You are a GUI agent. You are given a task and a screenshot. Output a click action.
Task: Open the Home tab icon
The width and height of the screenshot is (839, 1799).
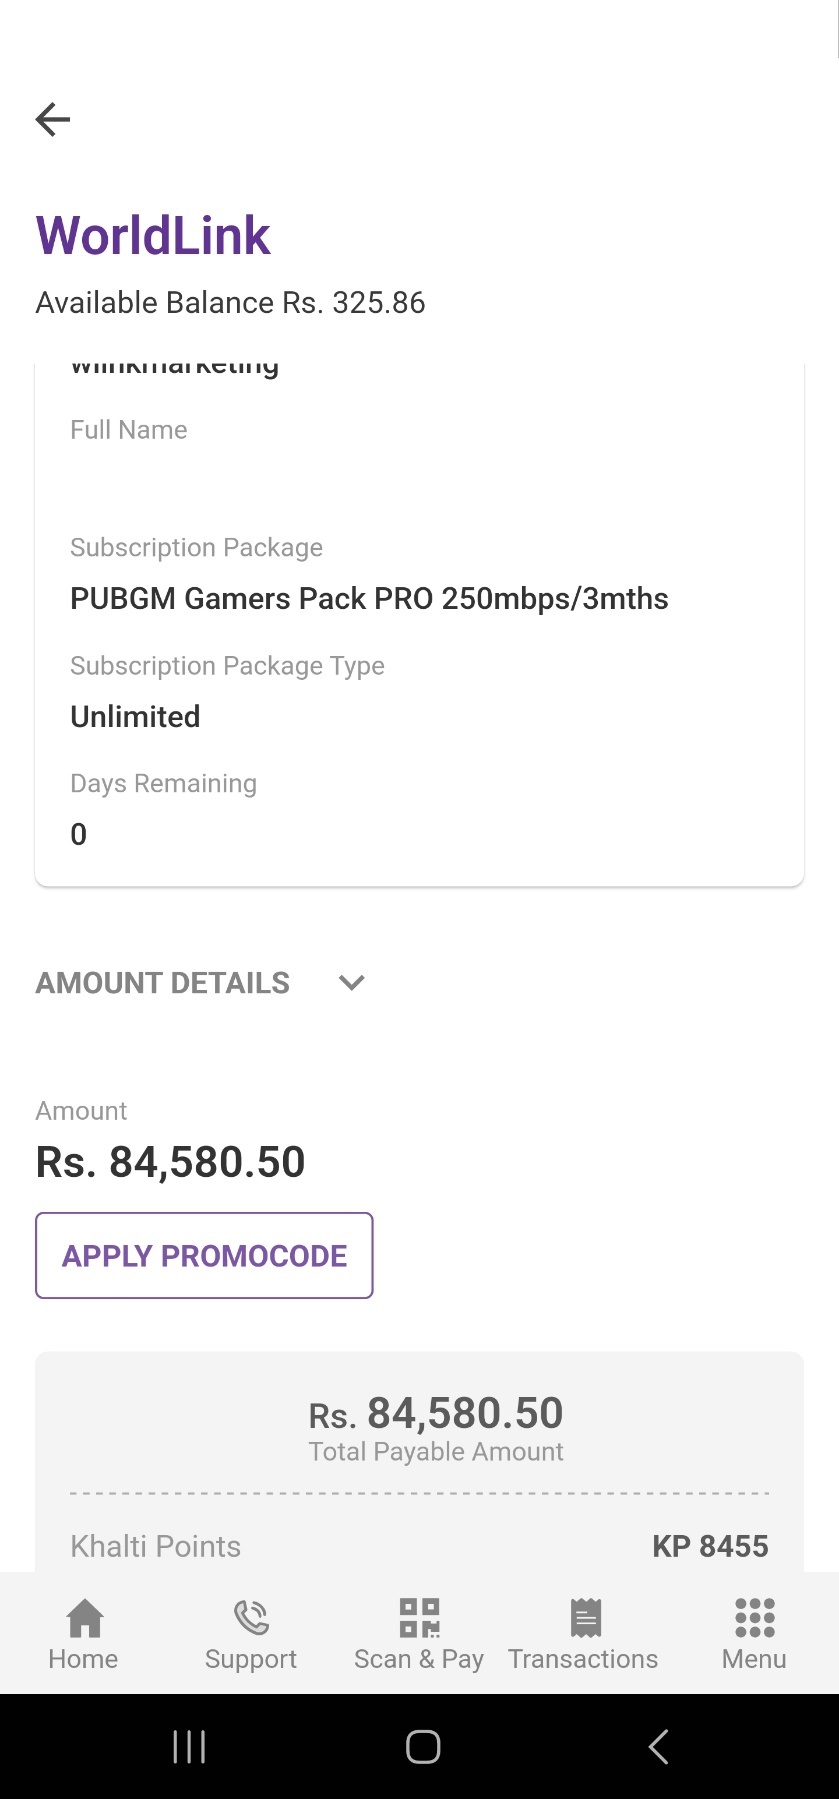click(84, 1618)
